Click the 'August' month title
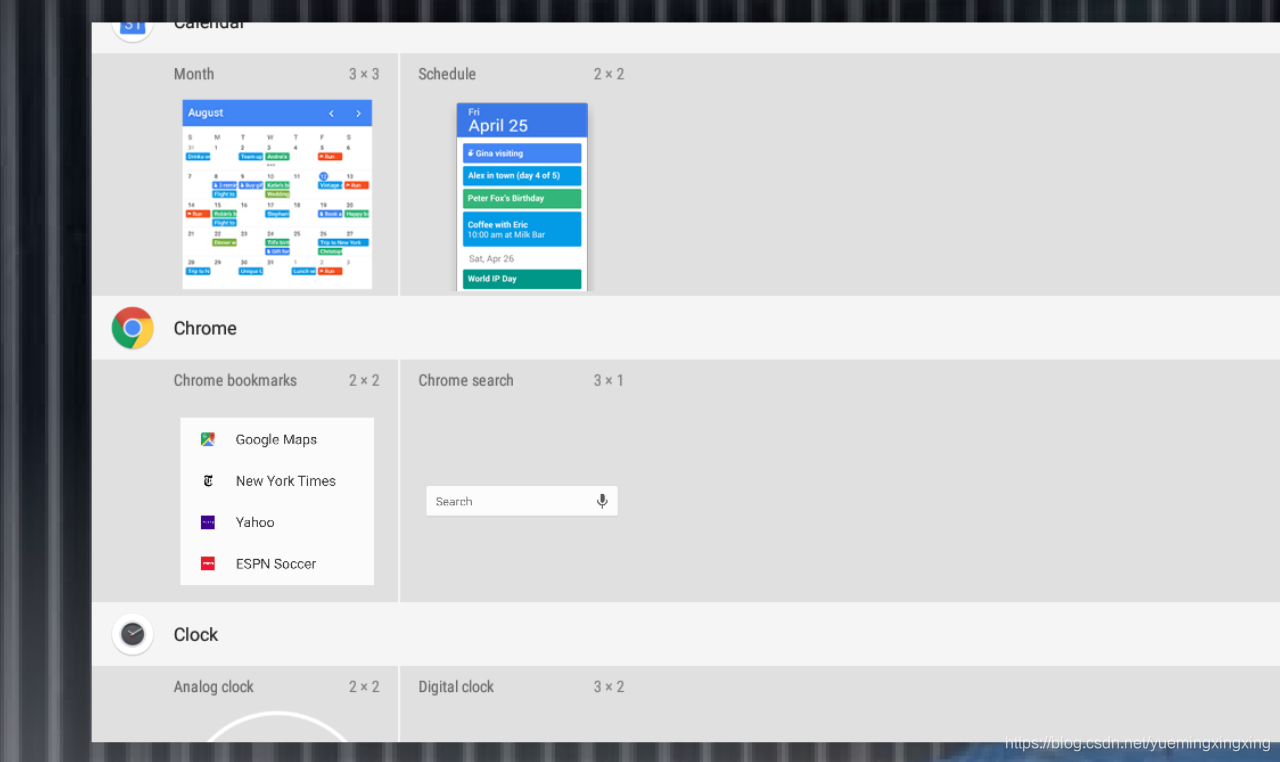 click(x=206, y=113)
